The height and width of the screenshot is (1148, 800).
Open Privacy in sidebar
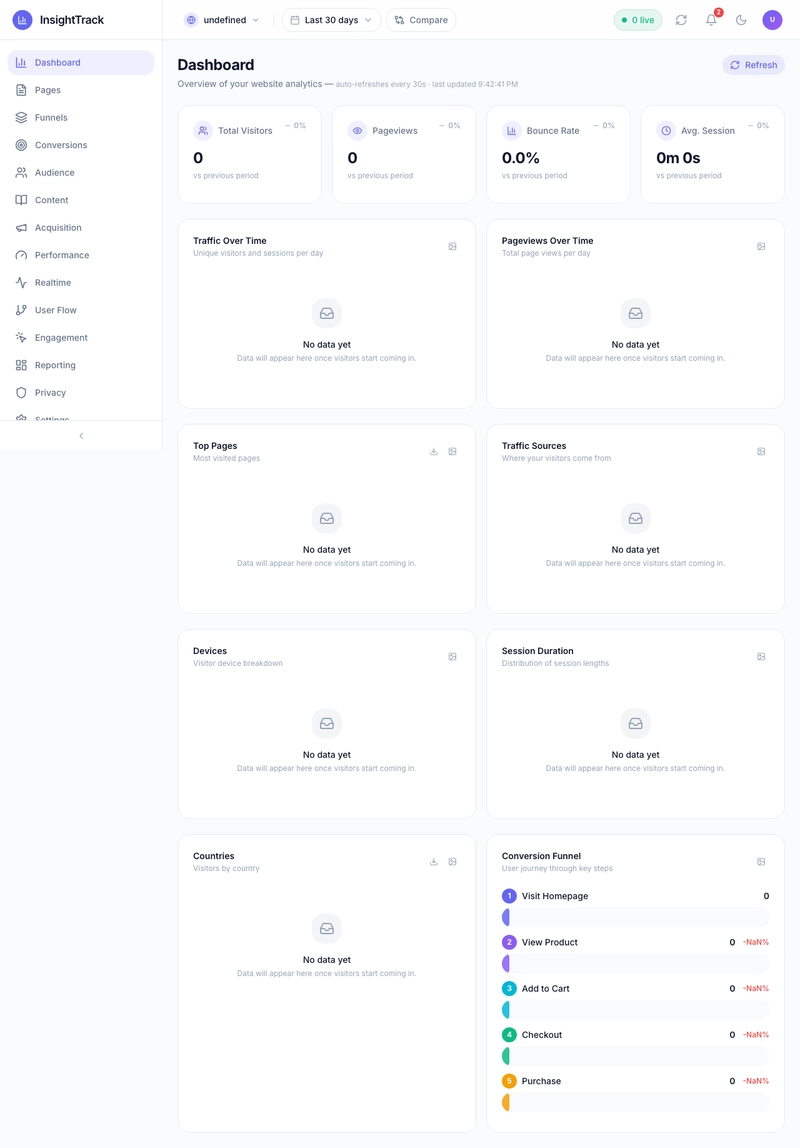coord(81,392)
